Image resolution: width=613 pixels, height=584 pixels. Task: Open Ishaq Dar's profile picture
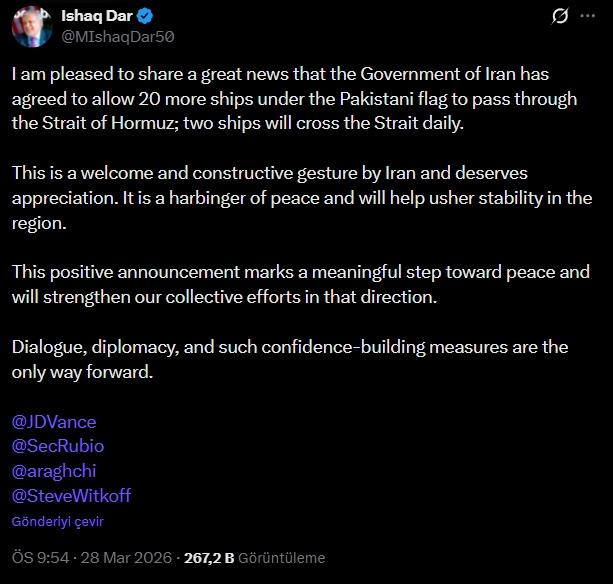coord(33,26)
